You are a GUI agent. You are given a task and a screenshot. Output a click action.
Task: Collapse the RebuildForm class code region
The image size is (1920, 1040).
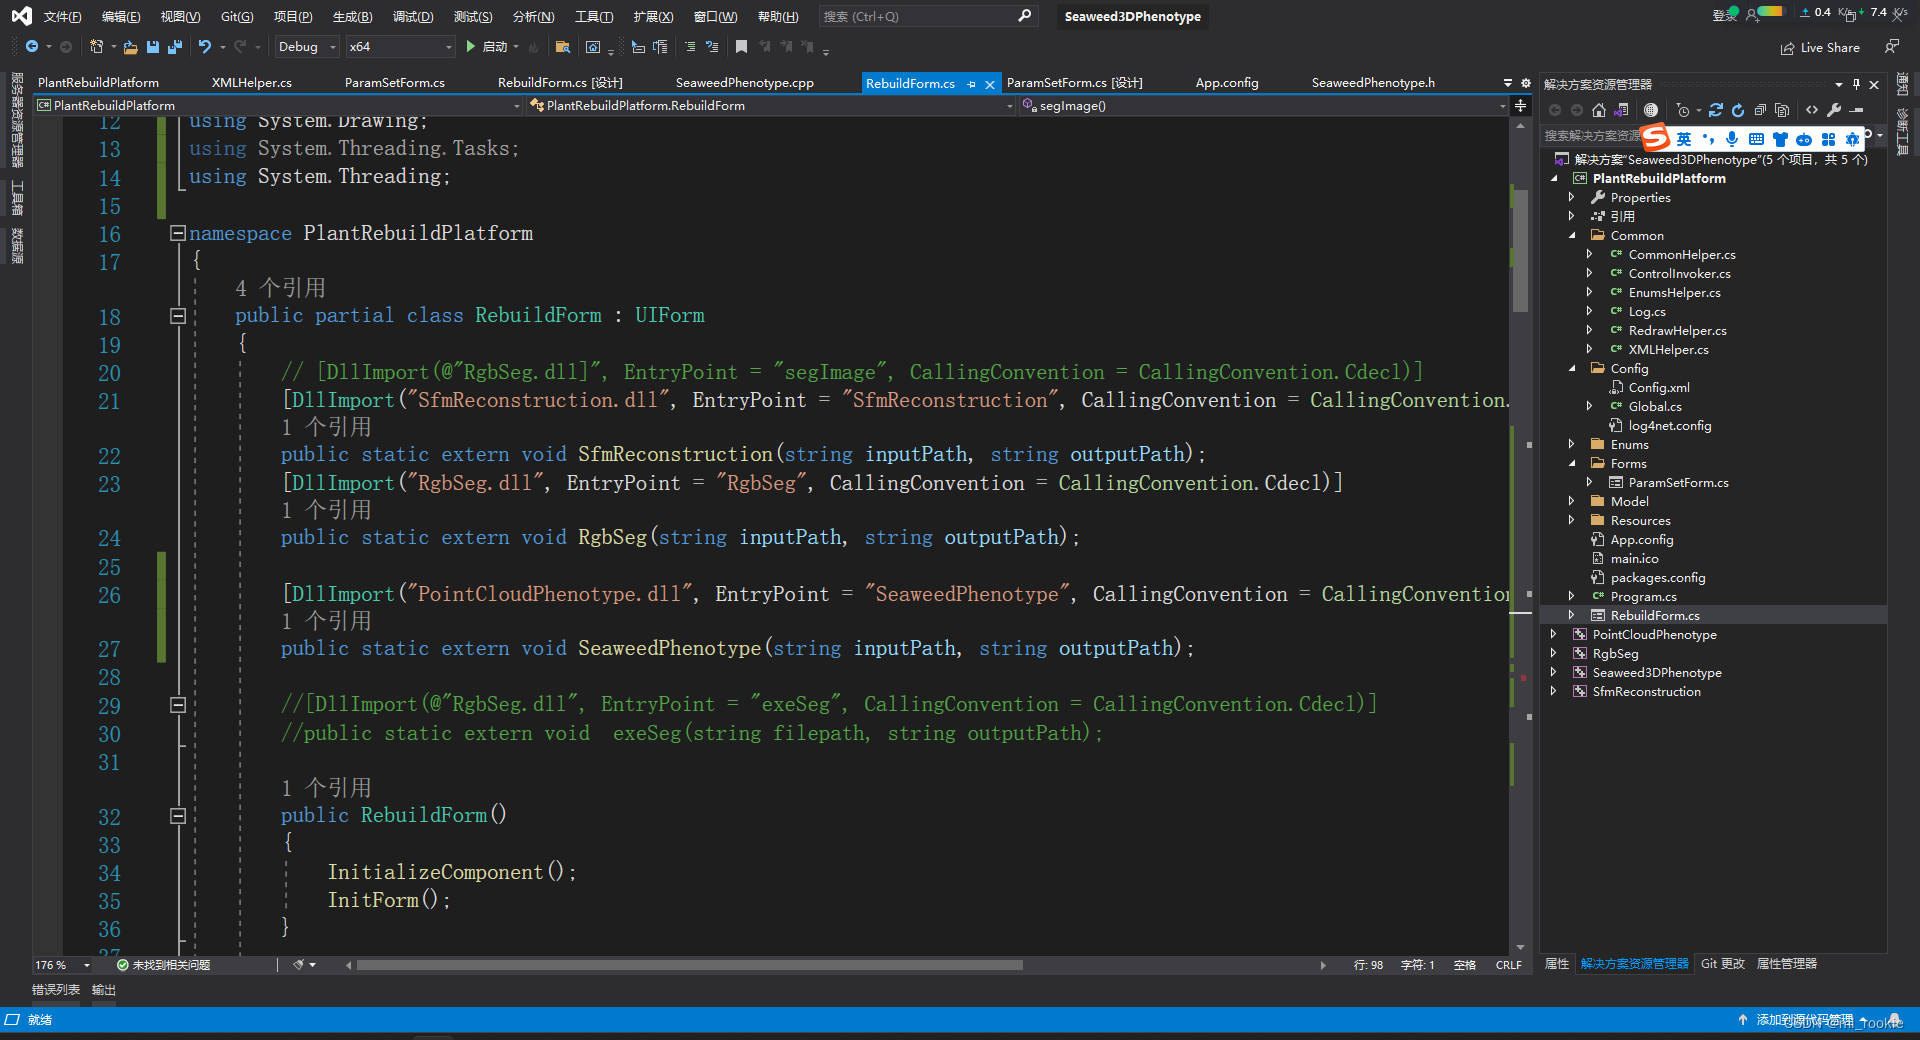tap(178, 316)
